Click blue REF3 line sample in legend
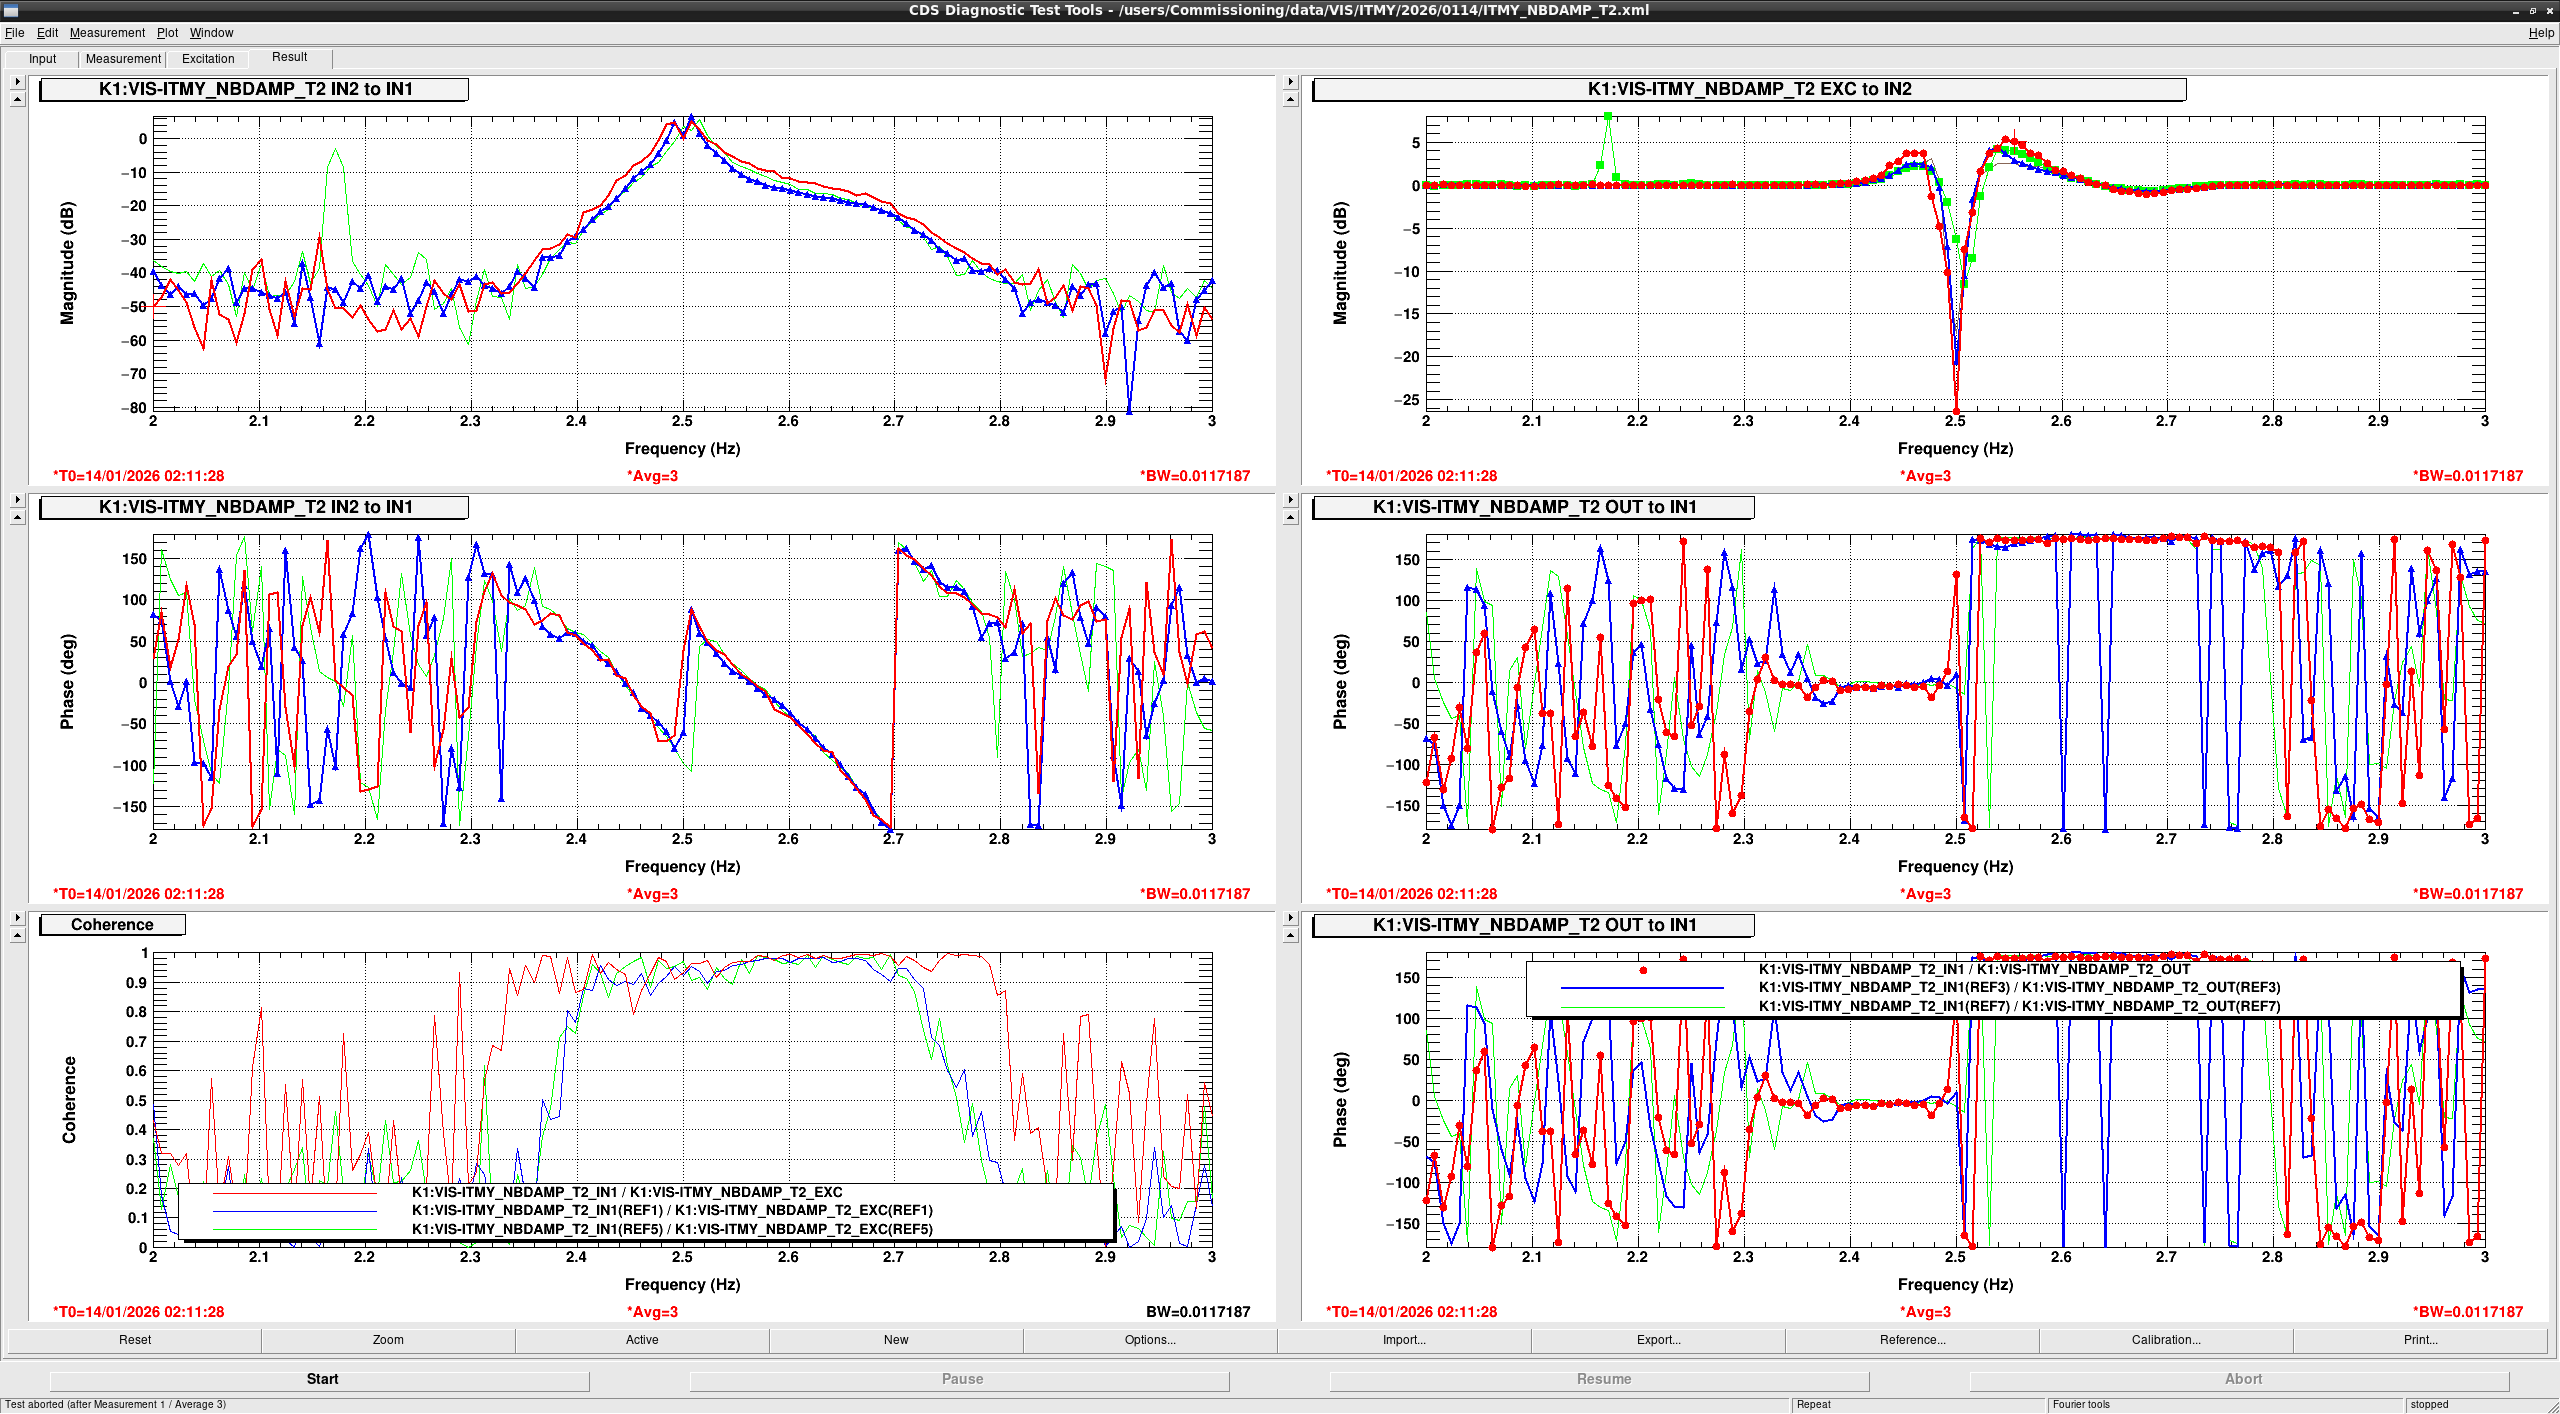2560x1414 pixels. point(1642,988)
